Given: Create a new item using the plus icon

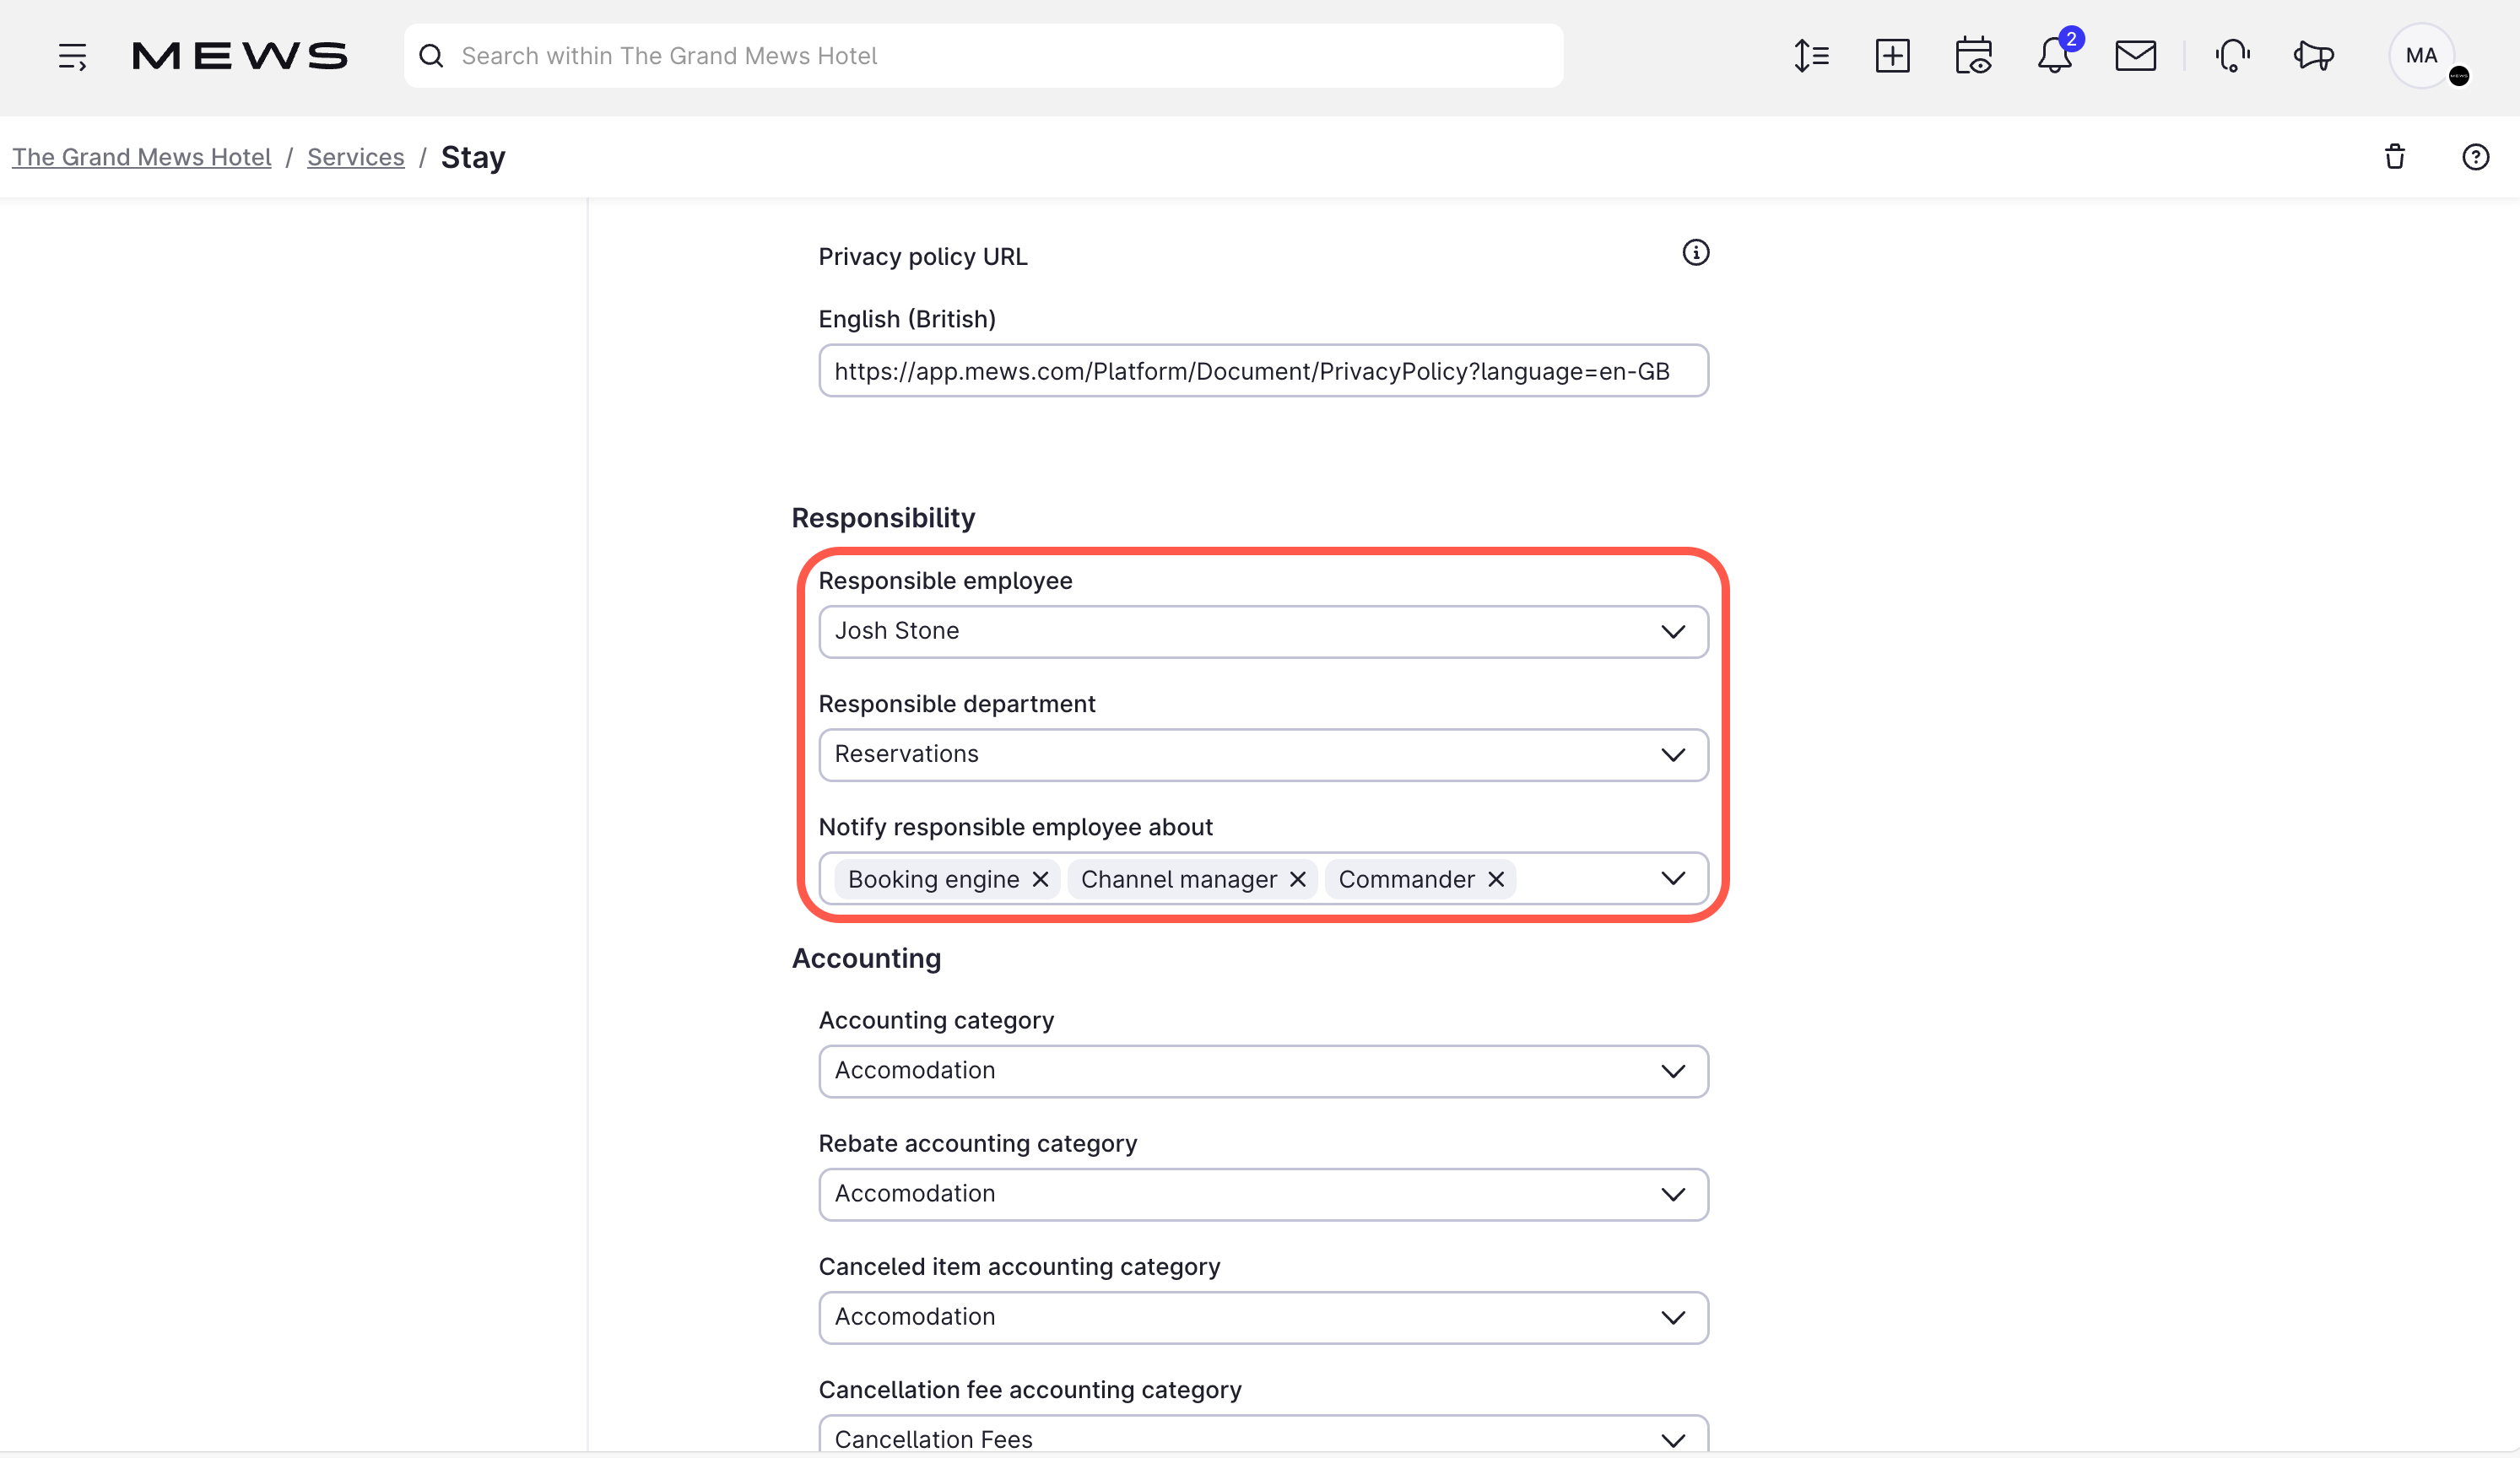Looking at the screenshot, I should (1892, 56).
